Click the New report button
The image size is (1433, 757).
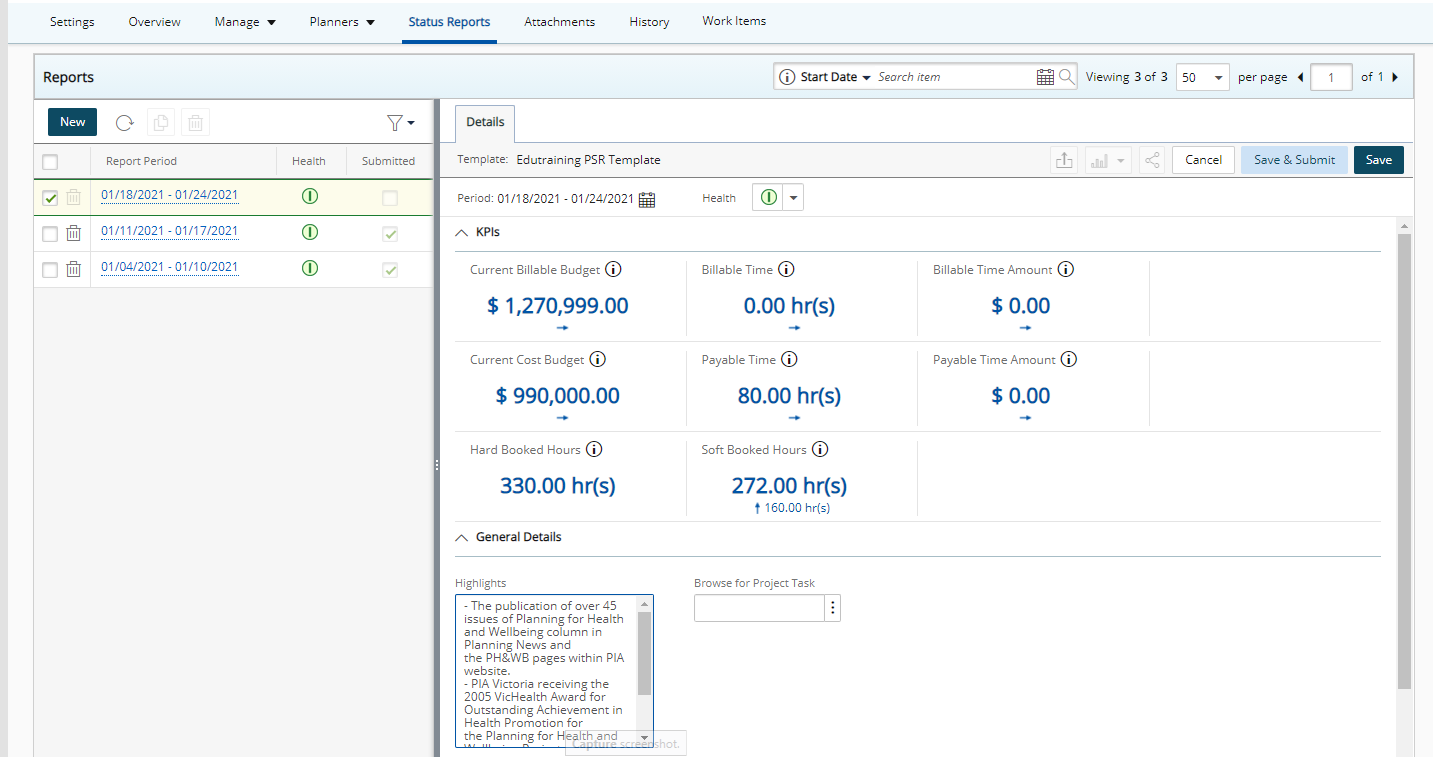coord(73,122)
